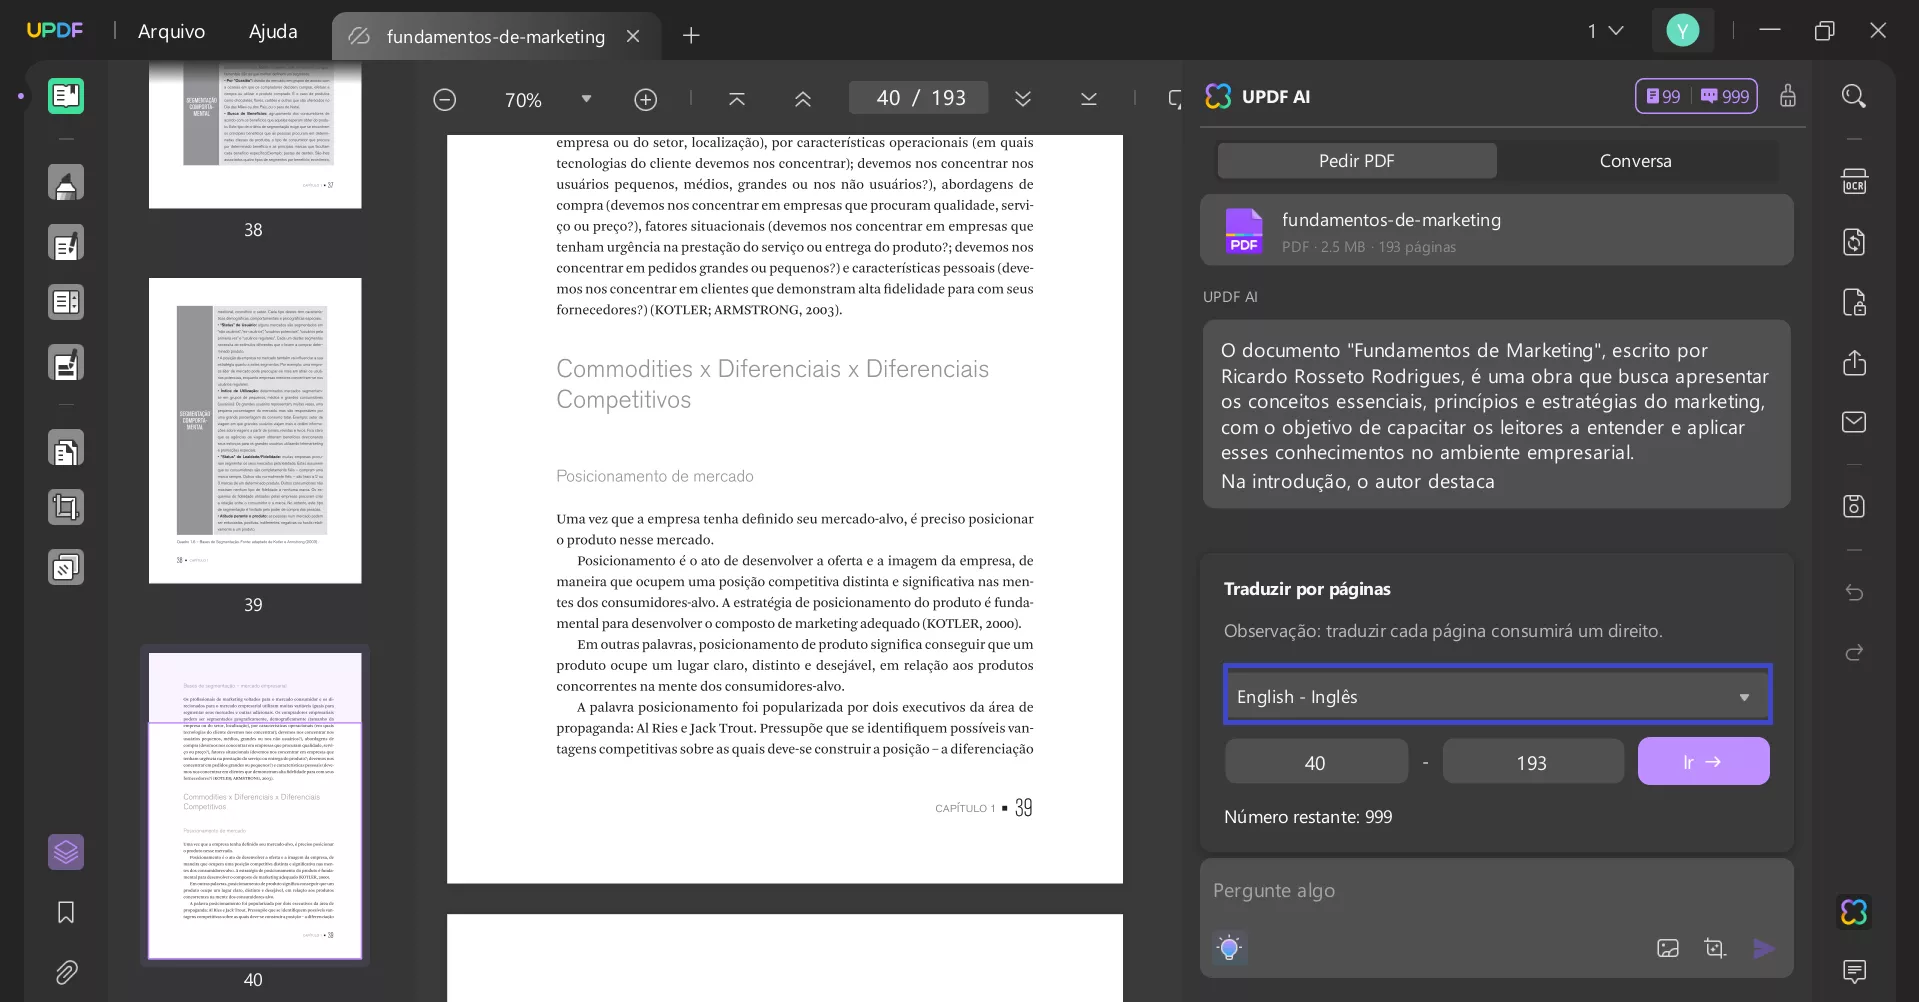
Task: Open the share options
Action: coord(1855,362)
